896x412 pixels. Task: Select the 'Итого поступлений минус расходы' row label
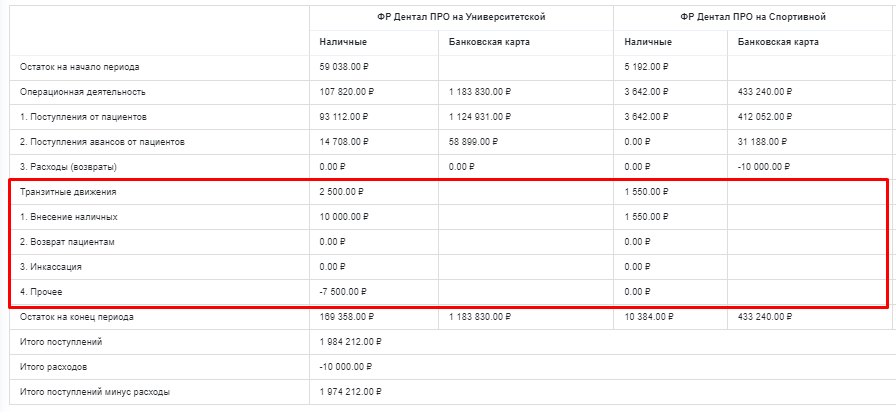point(95,393)
